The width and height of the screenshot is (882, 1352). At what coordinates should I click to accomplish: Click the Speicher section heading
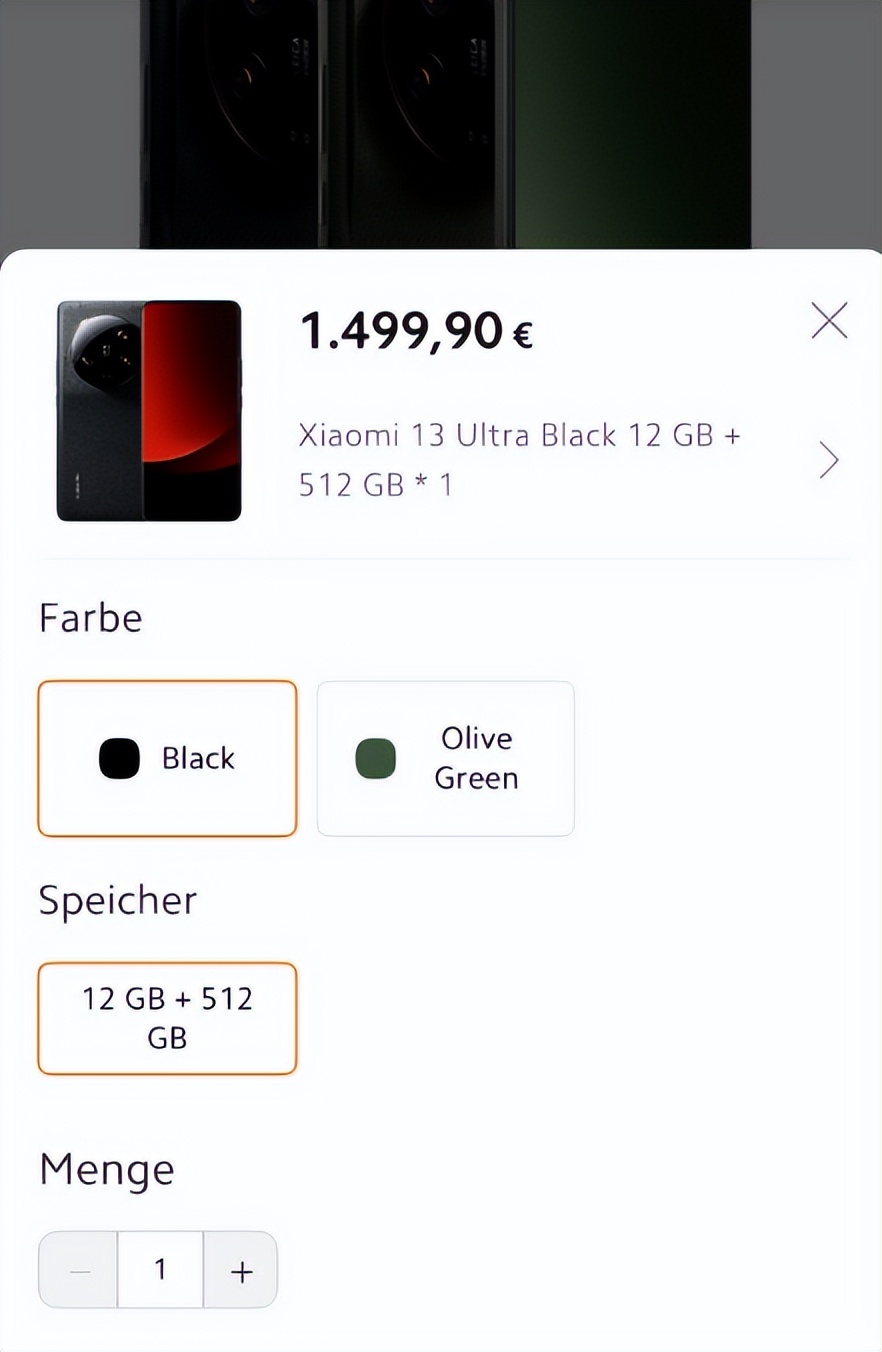point(117,900)
